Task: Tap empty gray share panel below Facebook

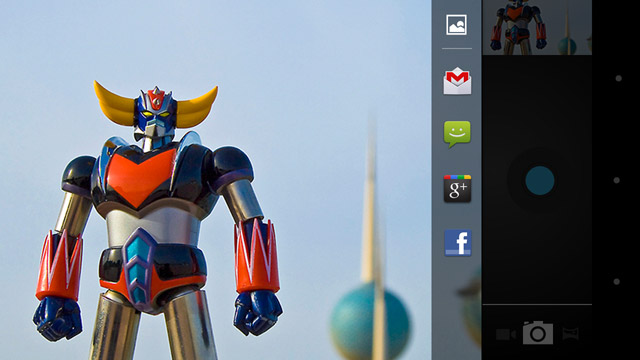Action: point(457,310)
